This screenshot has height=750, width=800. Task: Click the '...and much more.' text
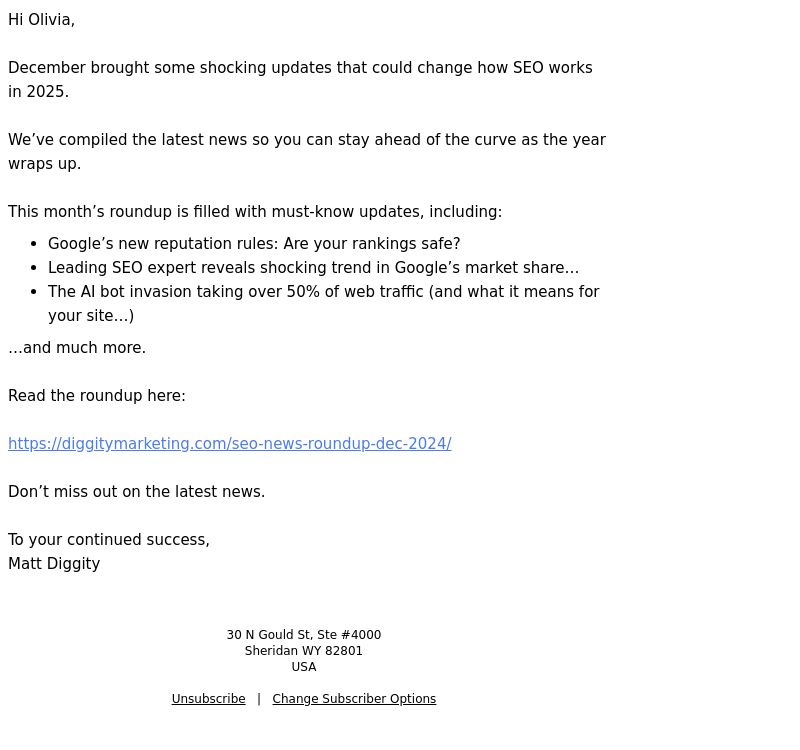pyautogui.click(x=77, y=348)
